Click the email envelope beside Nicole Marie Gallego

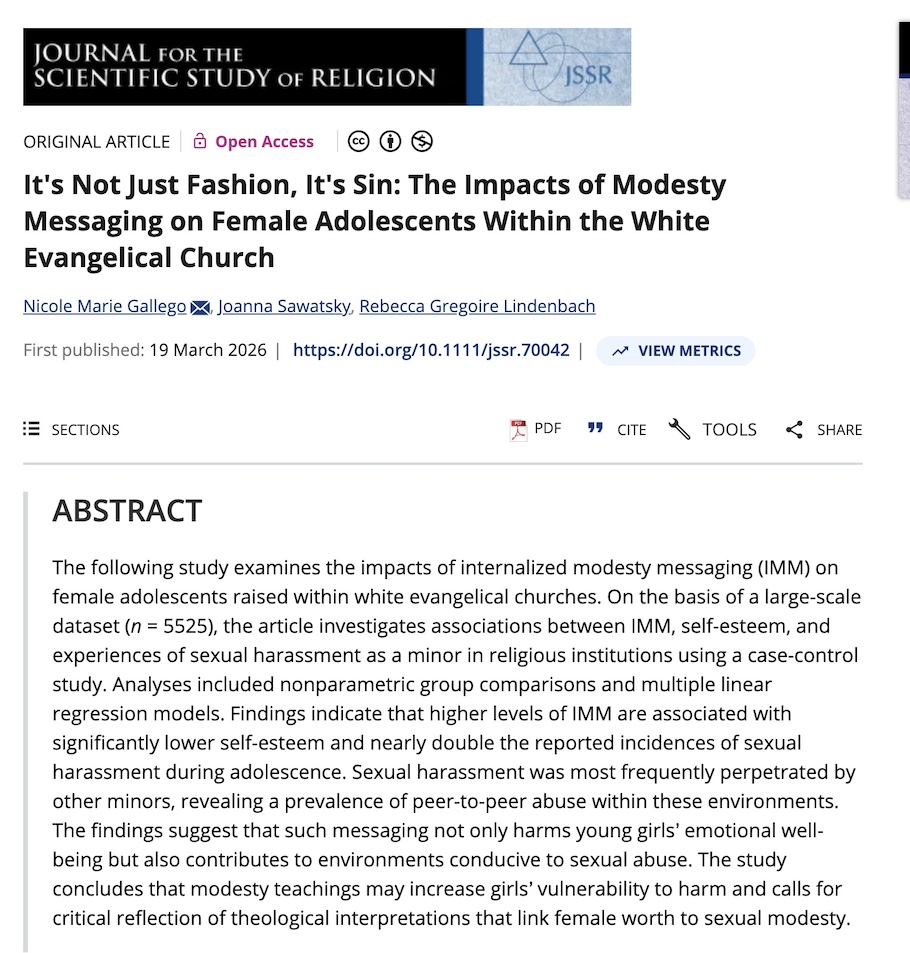200,307
